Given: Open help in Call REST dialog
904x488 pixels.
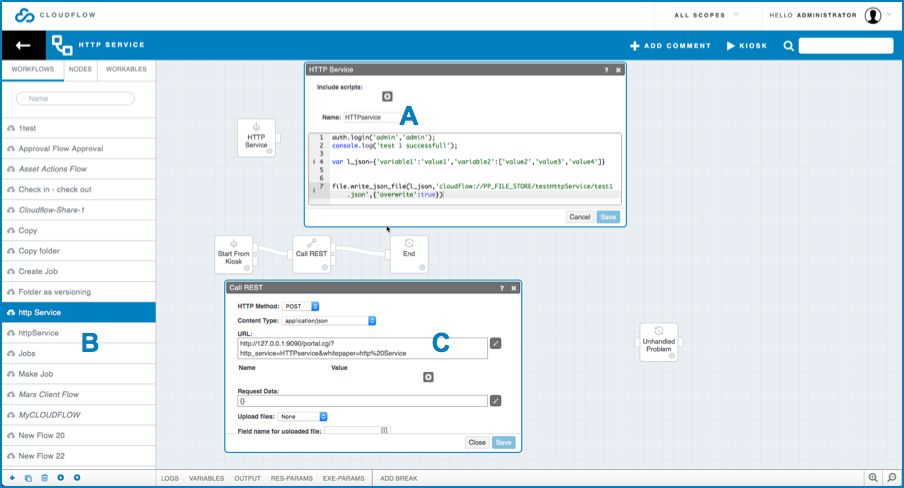Looking at the screenshot, I should point(501,288).
